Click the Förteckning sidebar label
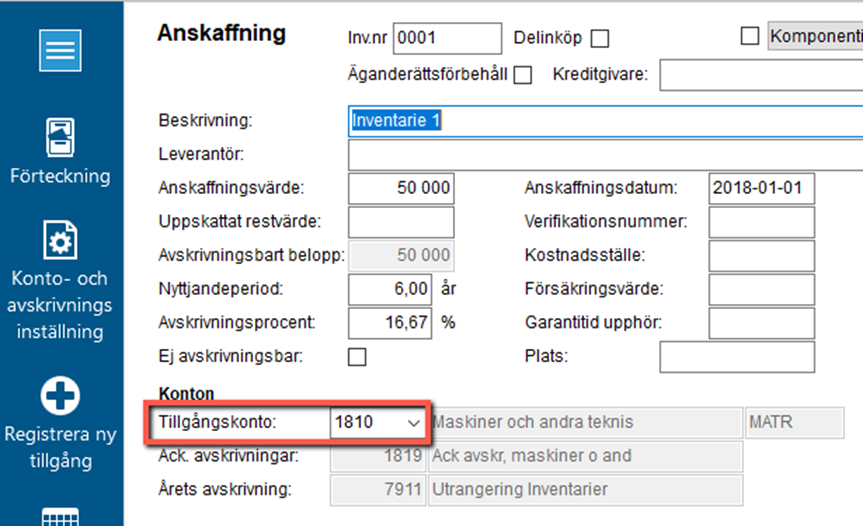This screenshot has height=526, width=863. coord(60,177)
